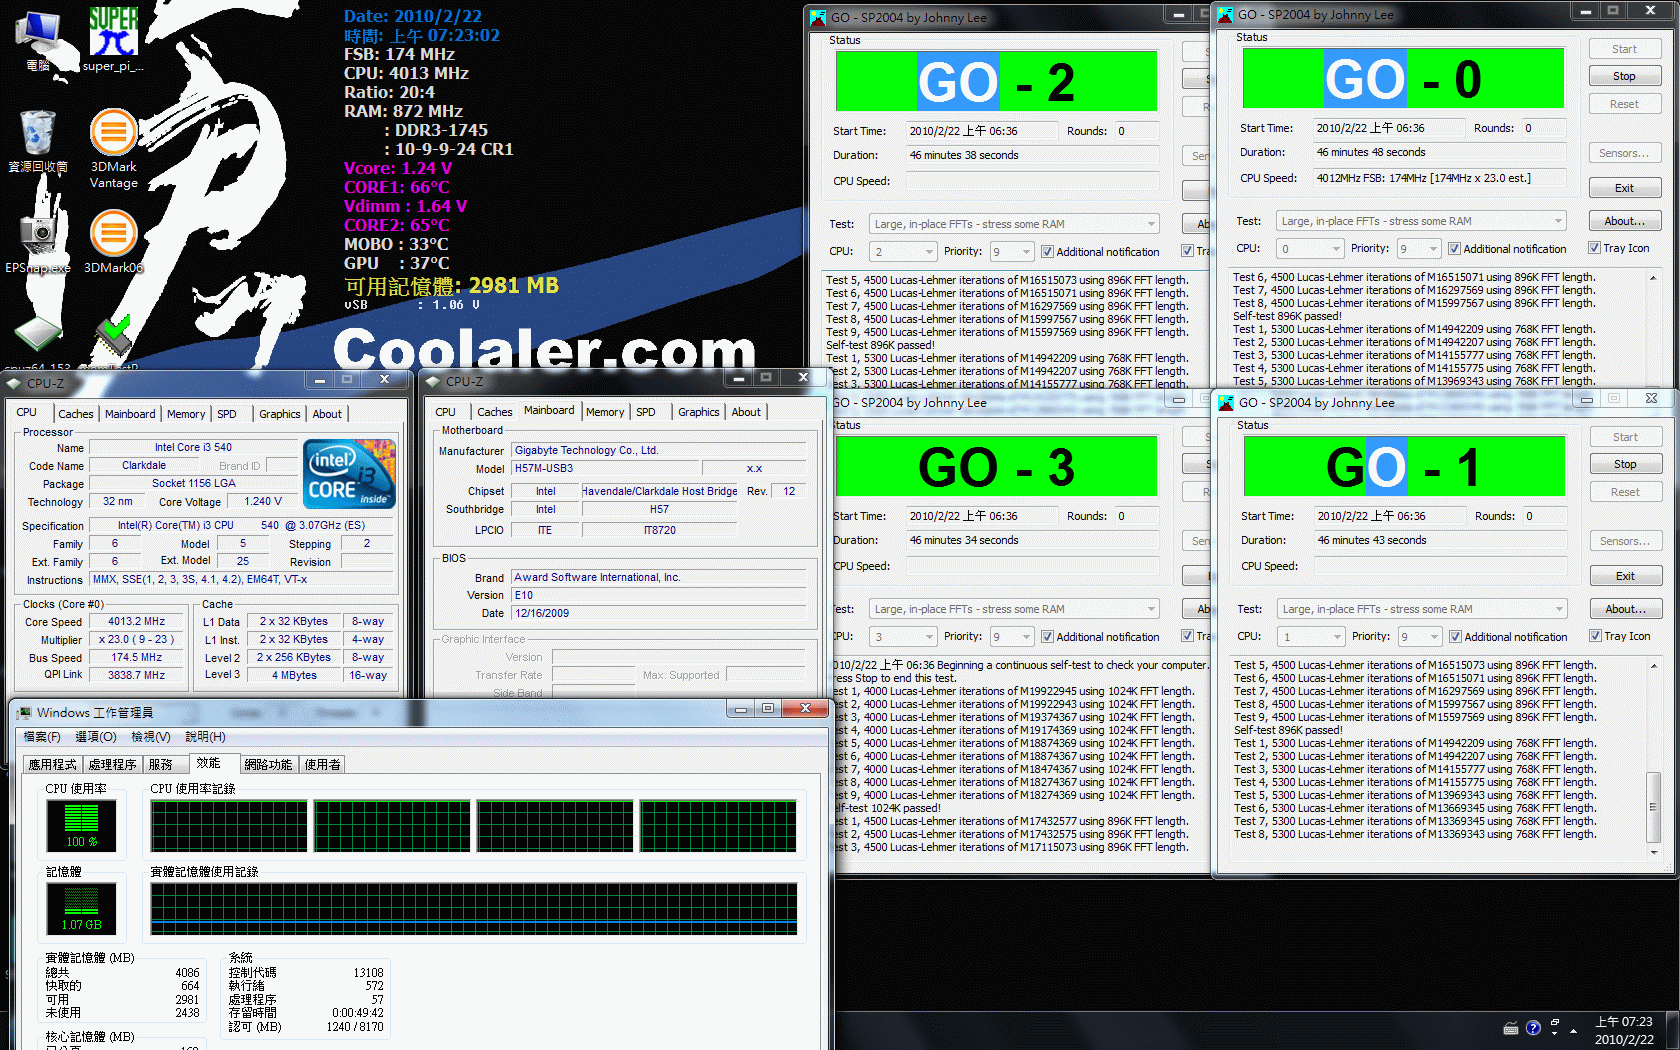Click the GO-1 log scroll down arrow
The width and height of the screenshot is (1680, 1050).
pos(1653,853)
